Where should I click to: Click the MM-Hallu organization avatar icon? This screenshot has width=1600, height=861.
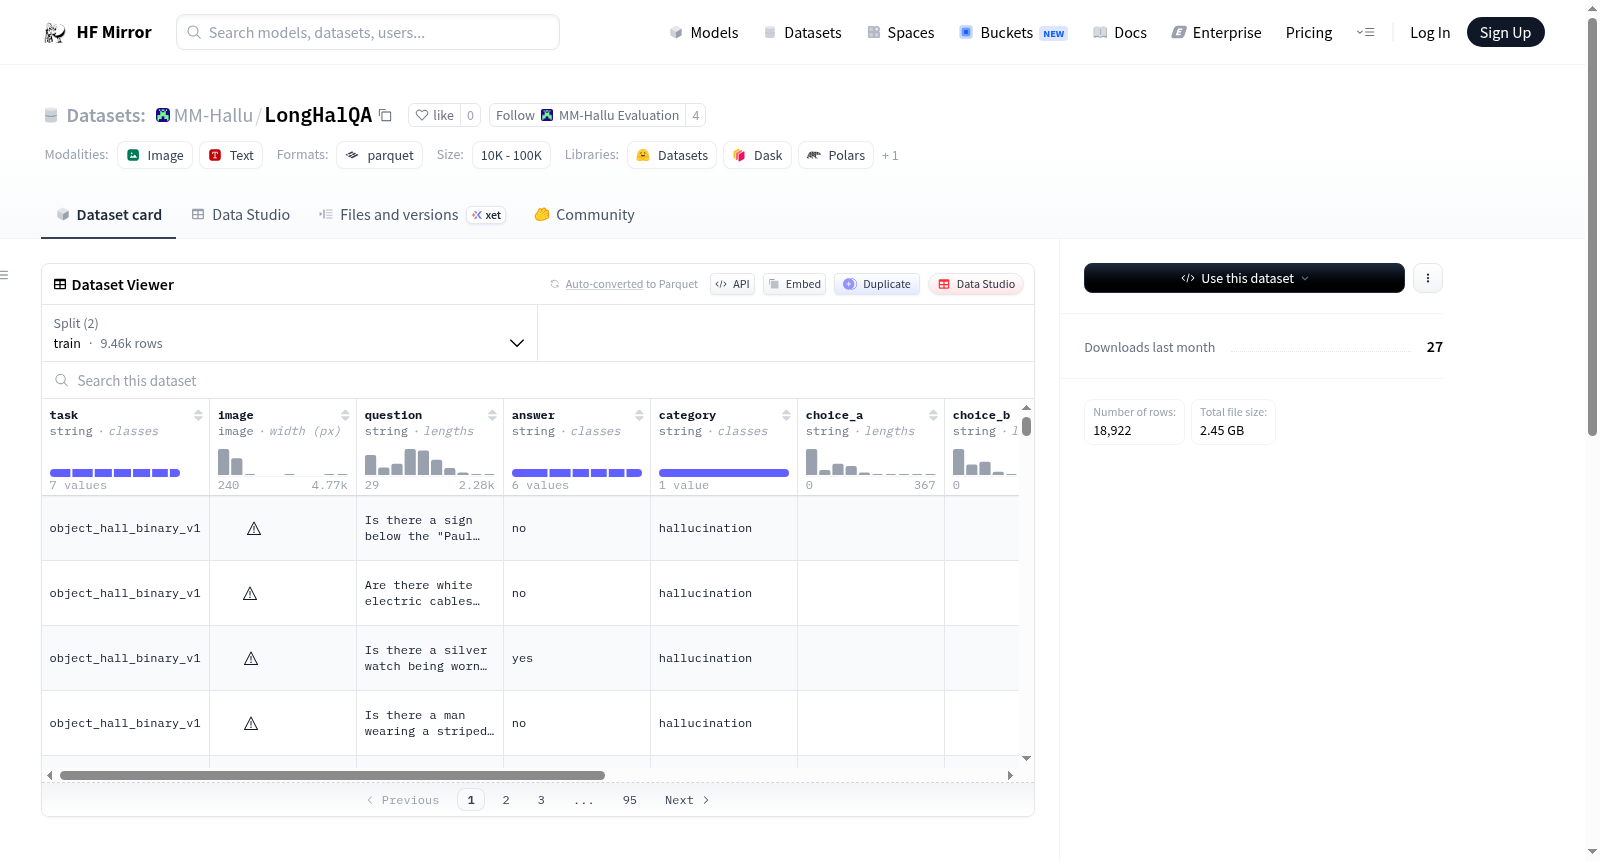pyautogui.click(x=163, y=115)
